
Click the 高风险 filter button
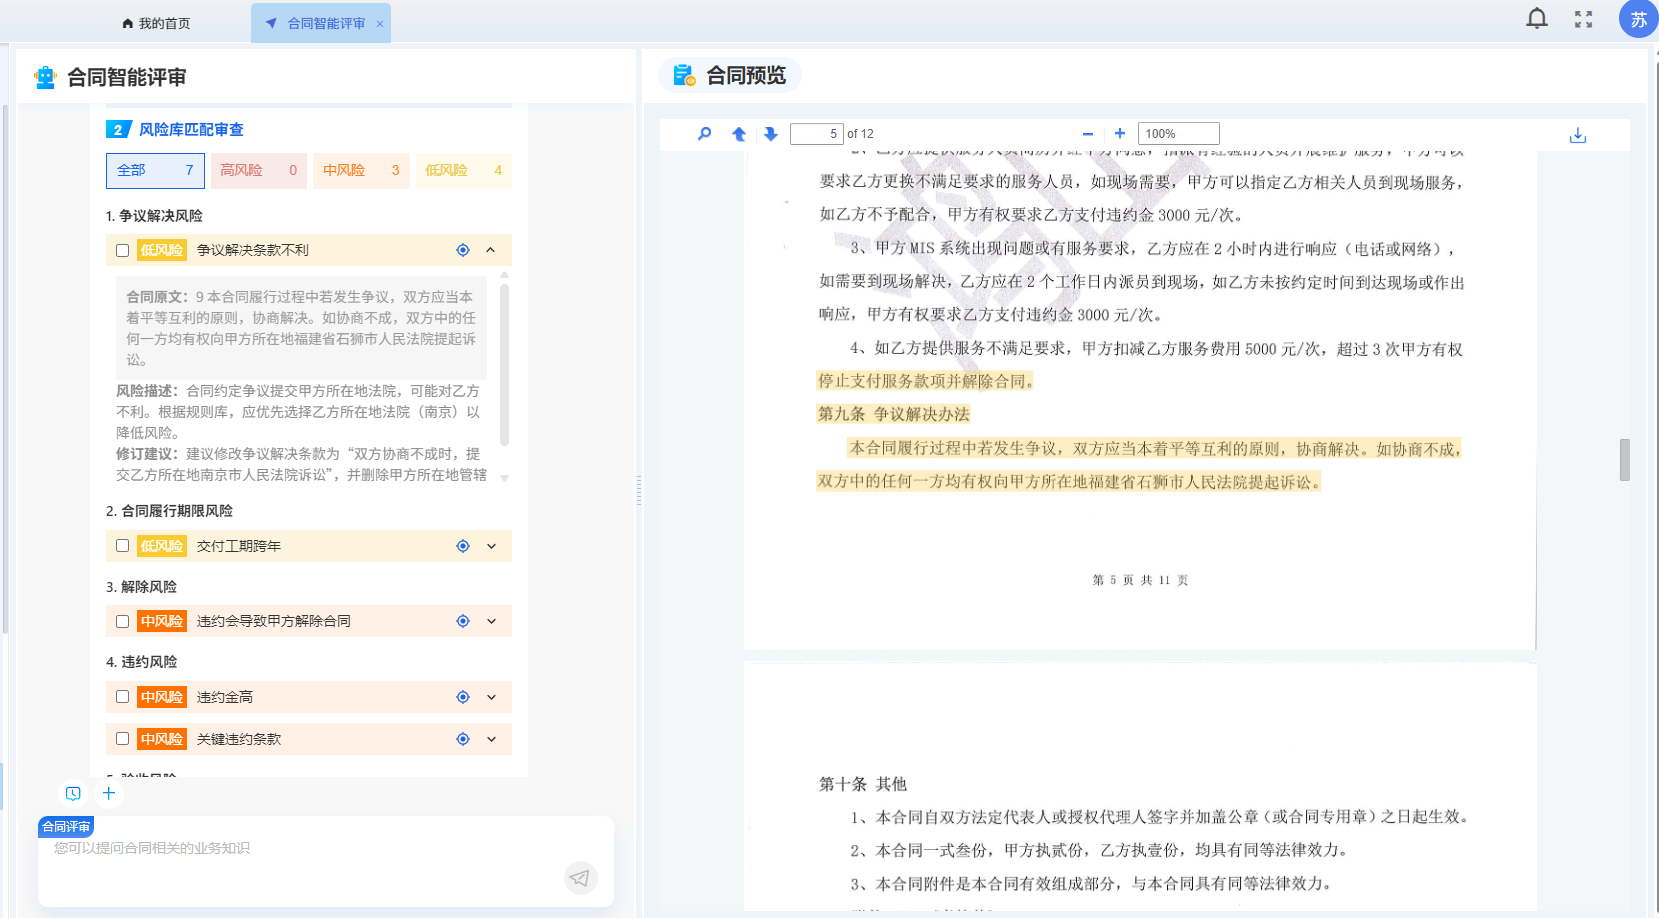258,170
